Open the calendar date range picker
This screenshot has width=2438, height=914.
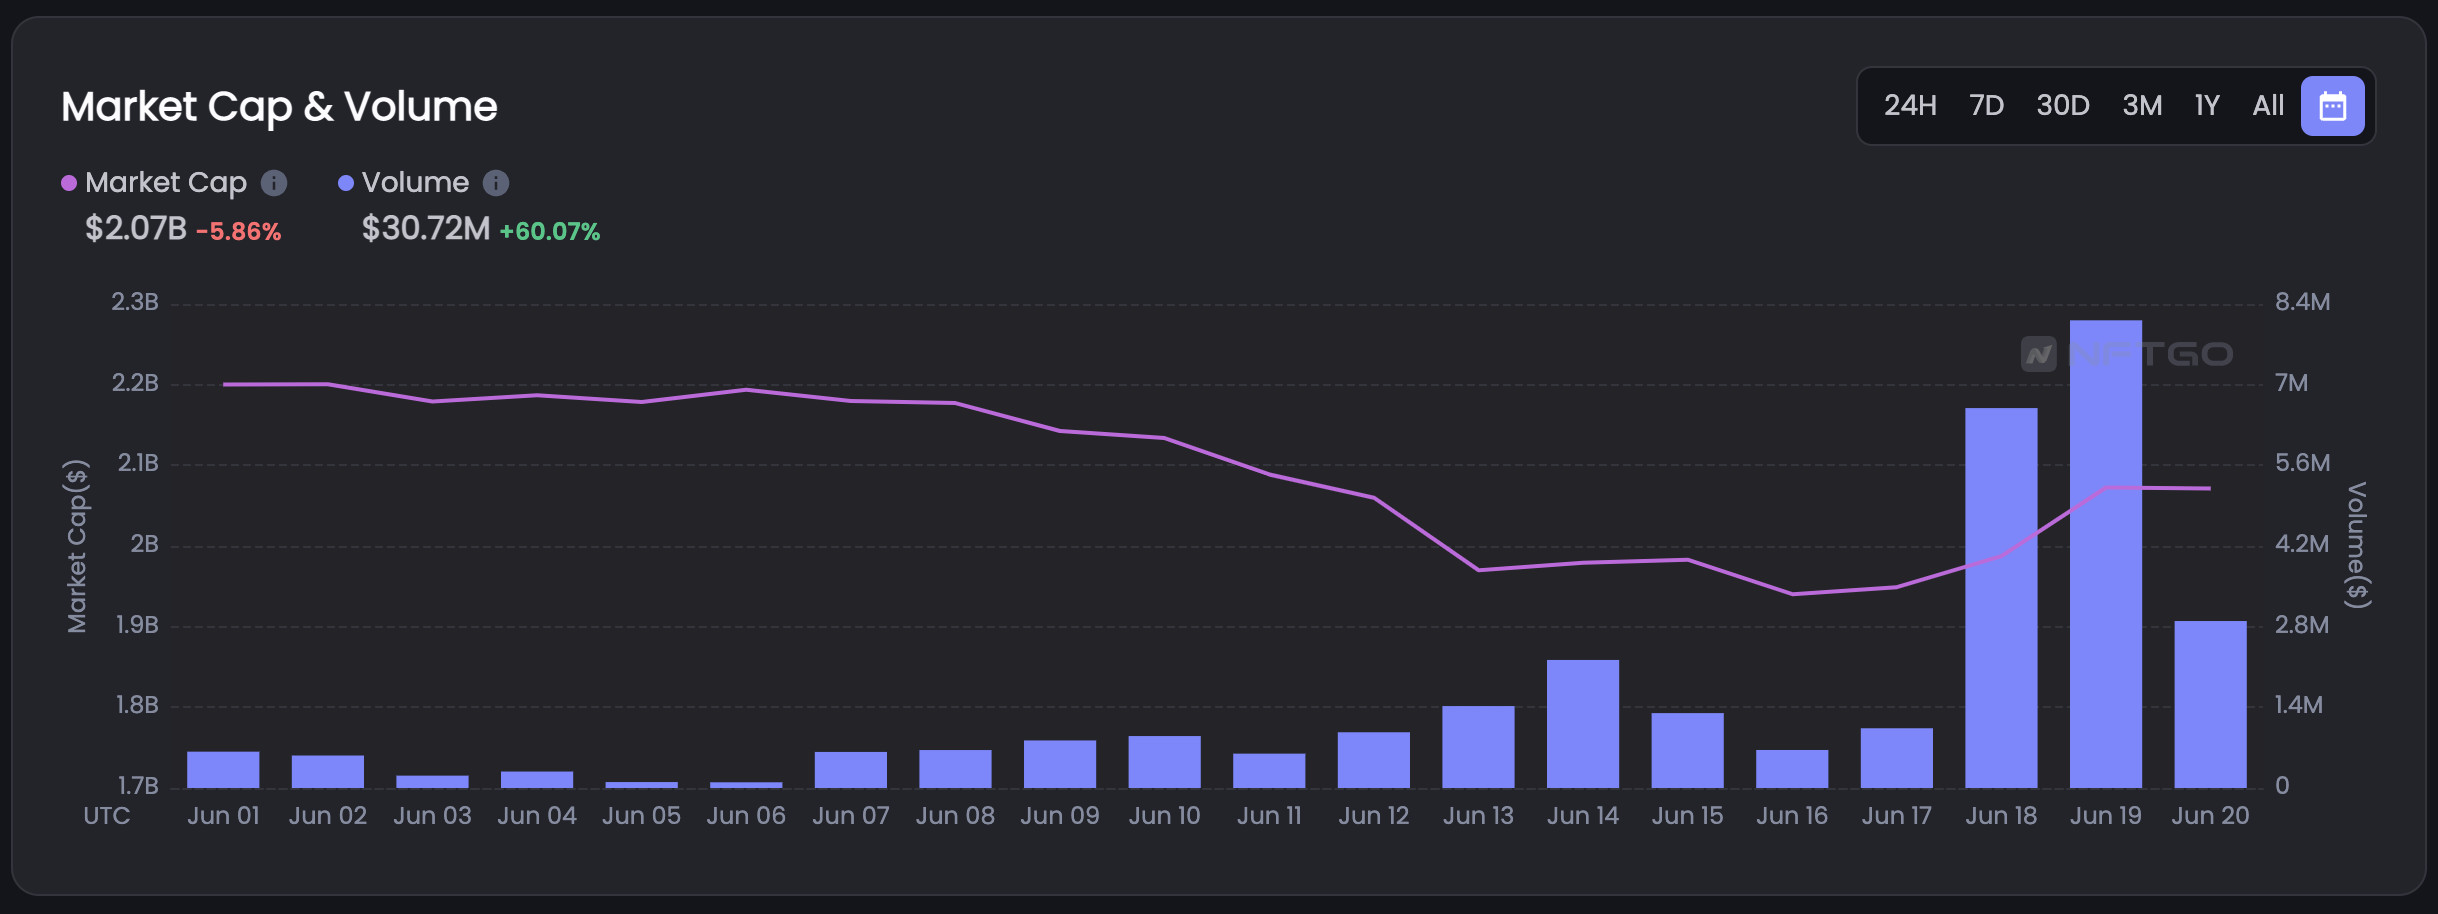pyautogui.click(x=2332, y=106)
